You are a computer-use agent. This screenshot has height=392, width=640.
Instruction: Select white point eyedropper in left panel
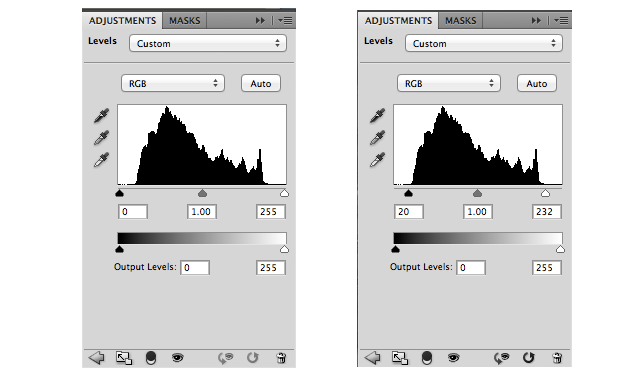pos(101,160)
